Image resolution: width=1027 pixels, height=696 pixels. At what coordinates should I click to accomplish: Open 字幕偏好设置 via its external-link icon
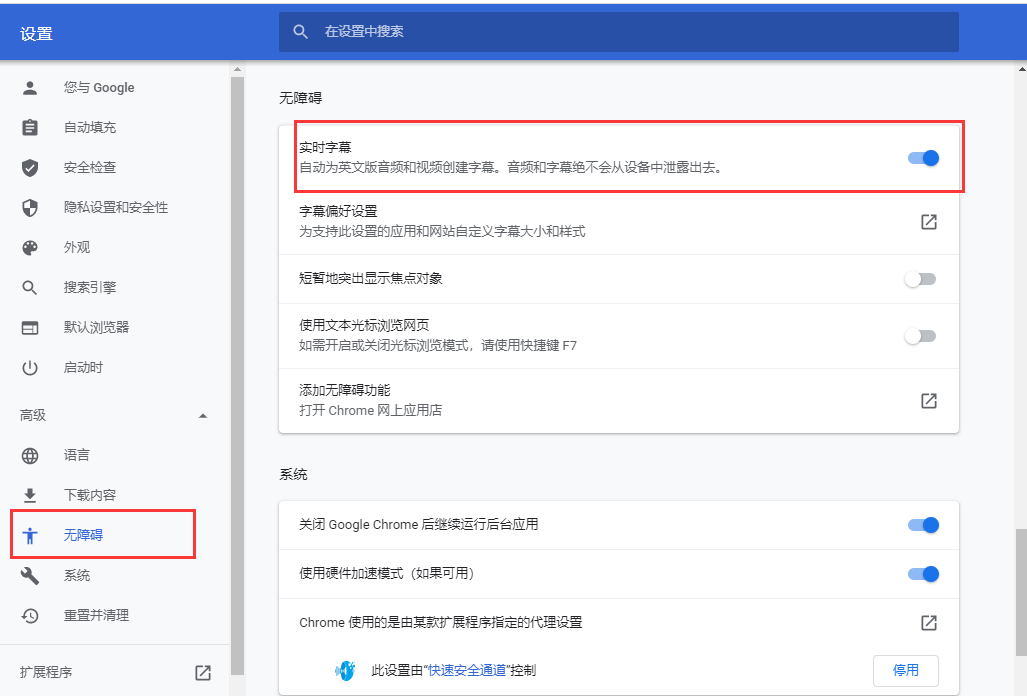(x=929, y=222)
